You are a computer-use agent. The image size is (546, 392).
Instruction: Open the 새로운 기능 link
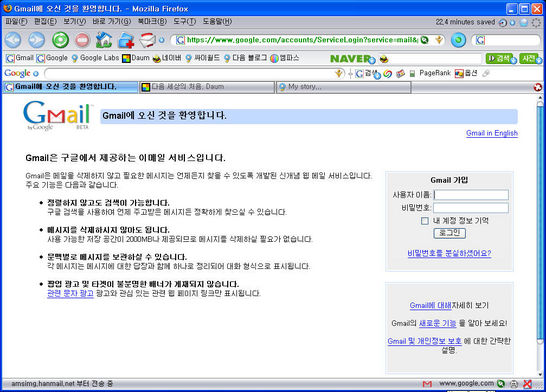click(437, 323)
